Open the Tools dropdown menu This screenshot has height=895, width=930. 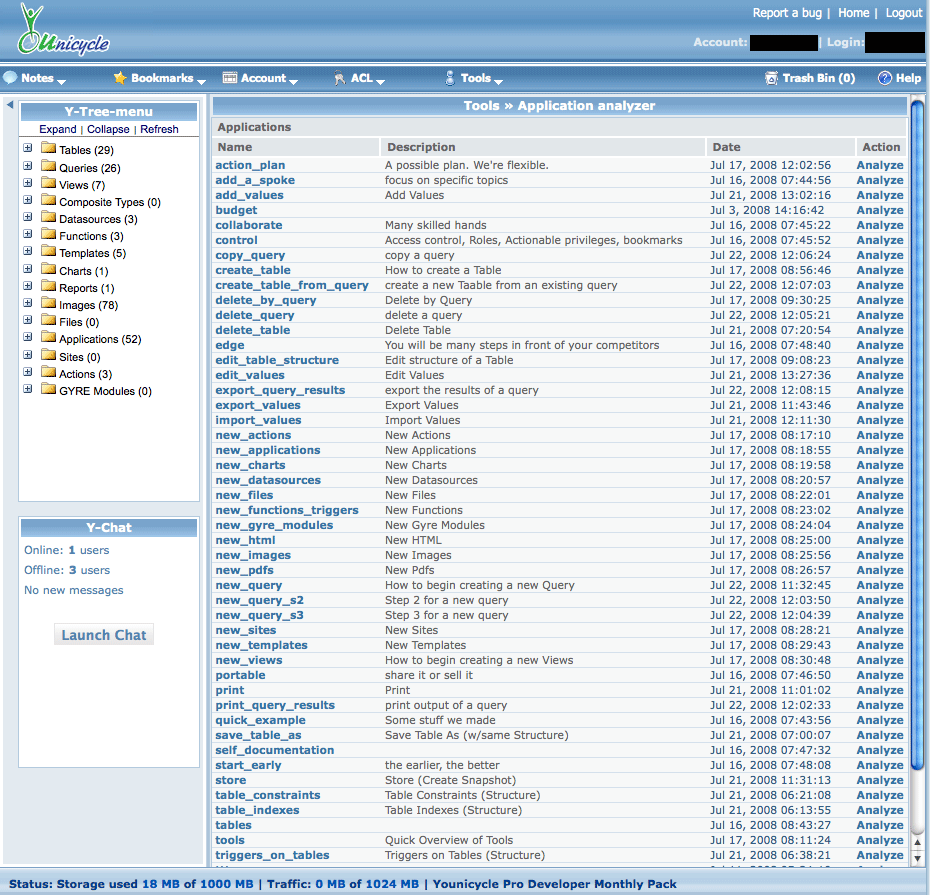coord(475,78)
